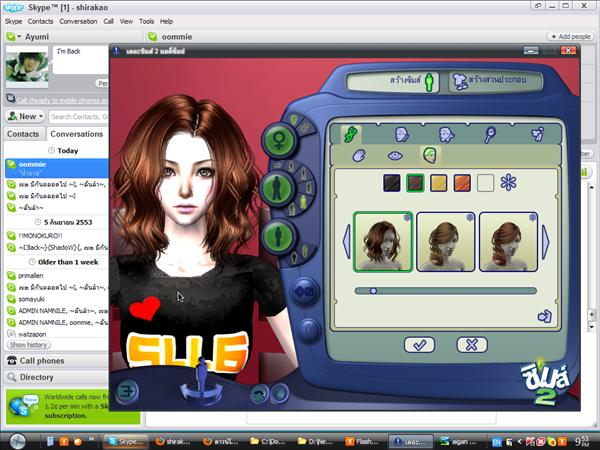Viewport: 600px width, 450px height.
Task: Accept changes with the checkmark button
Action: pos(419,345)
